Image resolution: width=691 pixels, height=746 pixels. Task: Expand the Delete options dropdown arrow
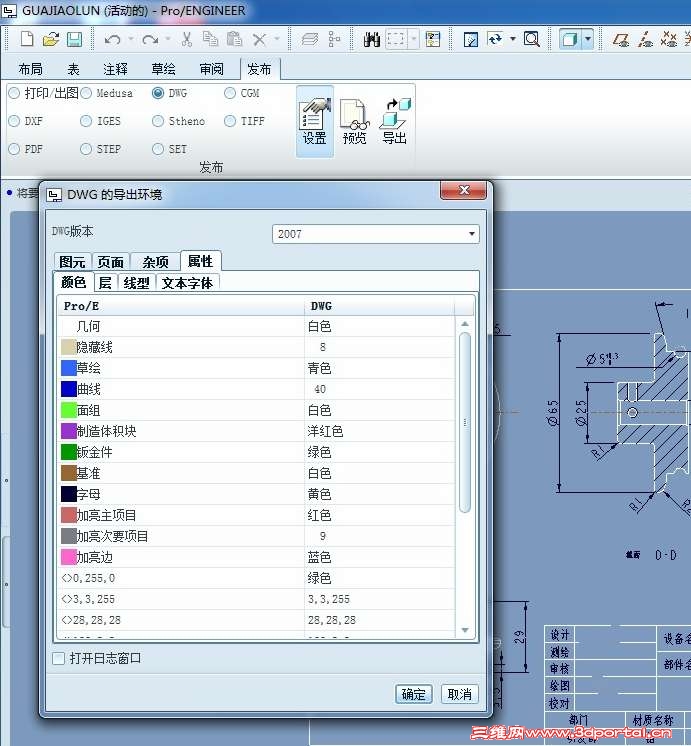tap(276, 39)
